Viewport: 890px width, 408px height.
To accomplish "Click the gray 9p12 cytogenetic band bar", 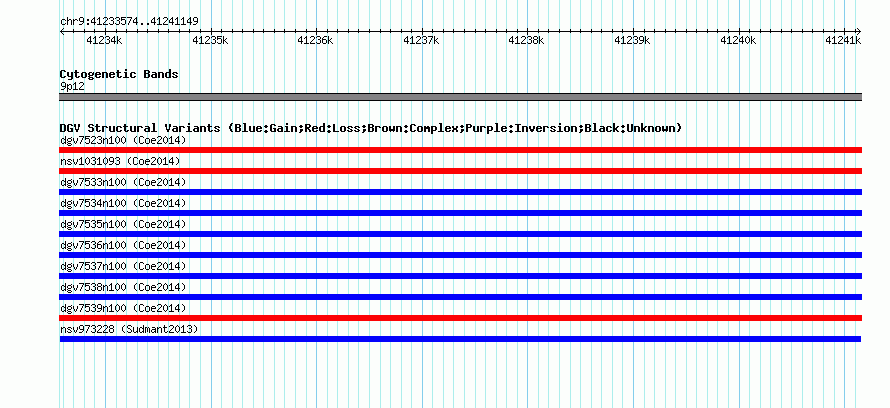I will (461, 97).
